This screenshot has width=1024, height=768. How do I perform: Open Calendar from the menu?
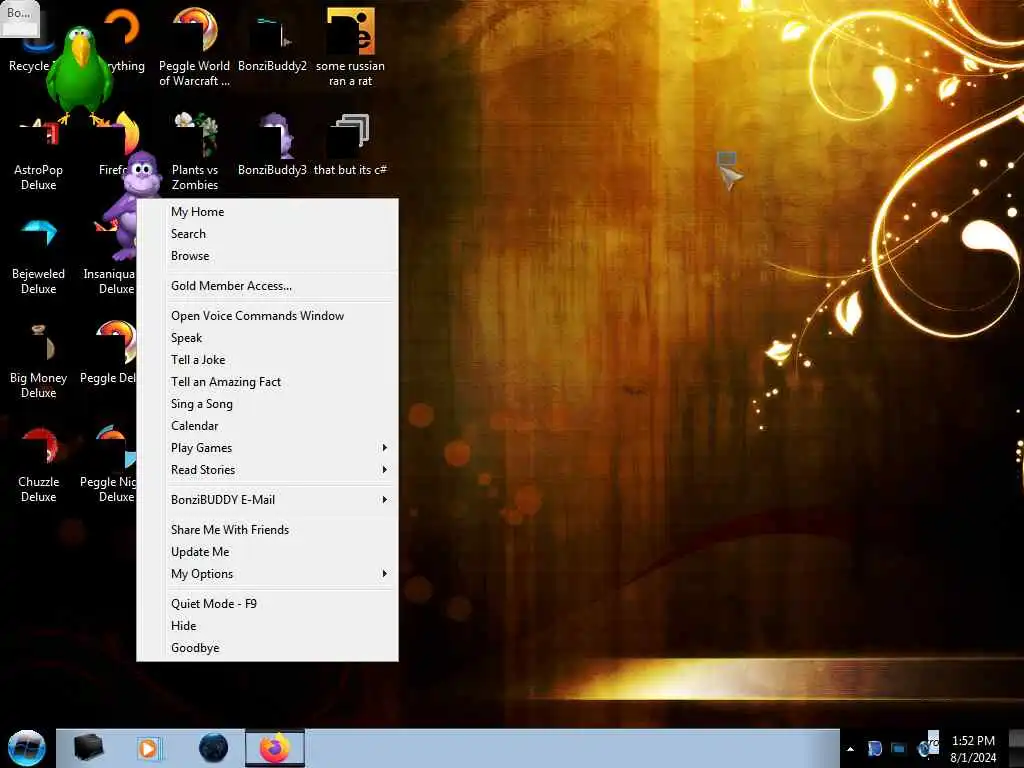pos(267,426)
